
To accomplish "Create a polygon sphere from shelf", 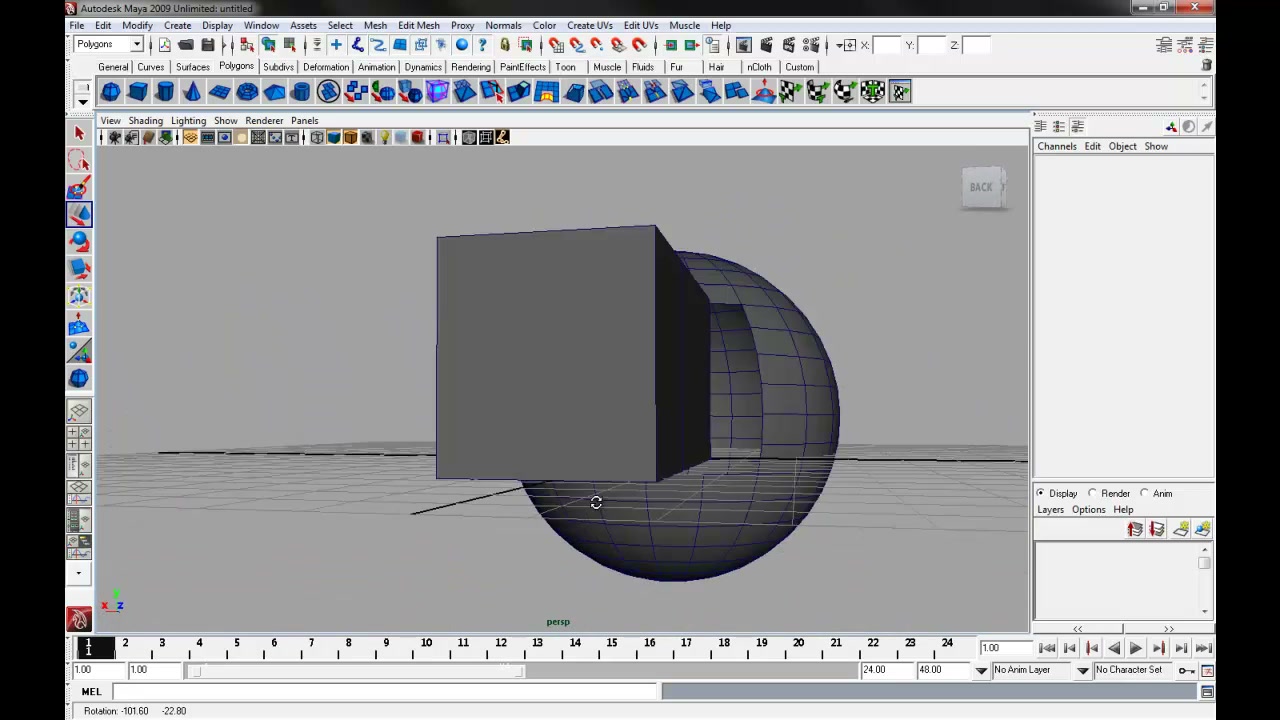I will coord(111,92).
